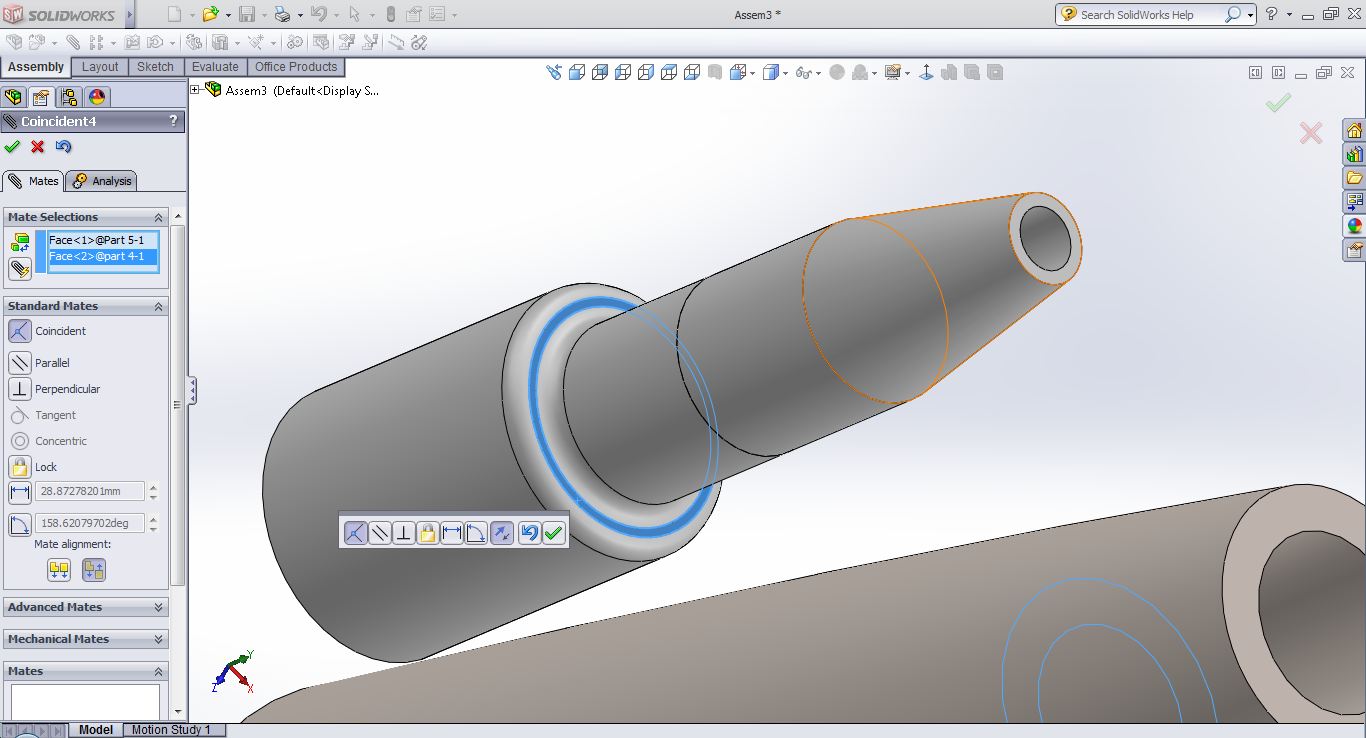Open the DisplayManager color-ball tab
The width and height of the screenshot is (1366, 738).
pyautogui.click(x=97, y=97)
